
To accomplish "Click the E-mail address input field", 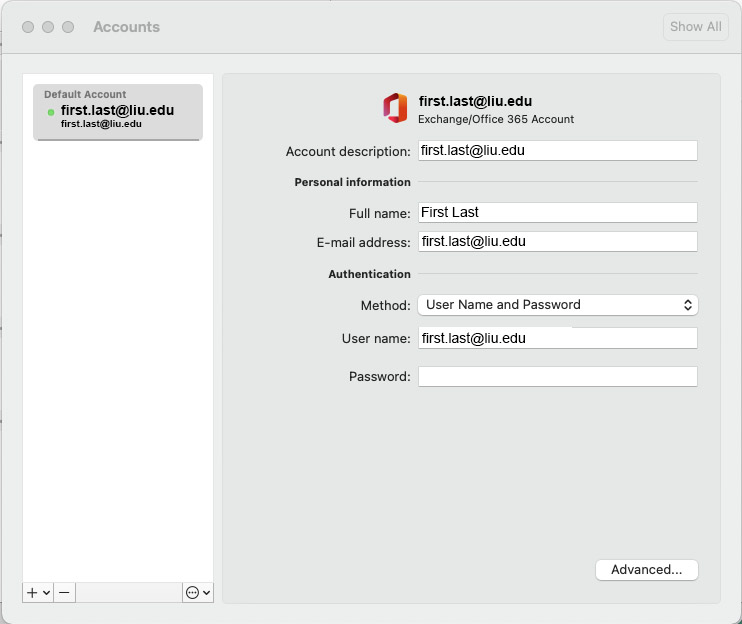I will pos(557,242).
